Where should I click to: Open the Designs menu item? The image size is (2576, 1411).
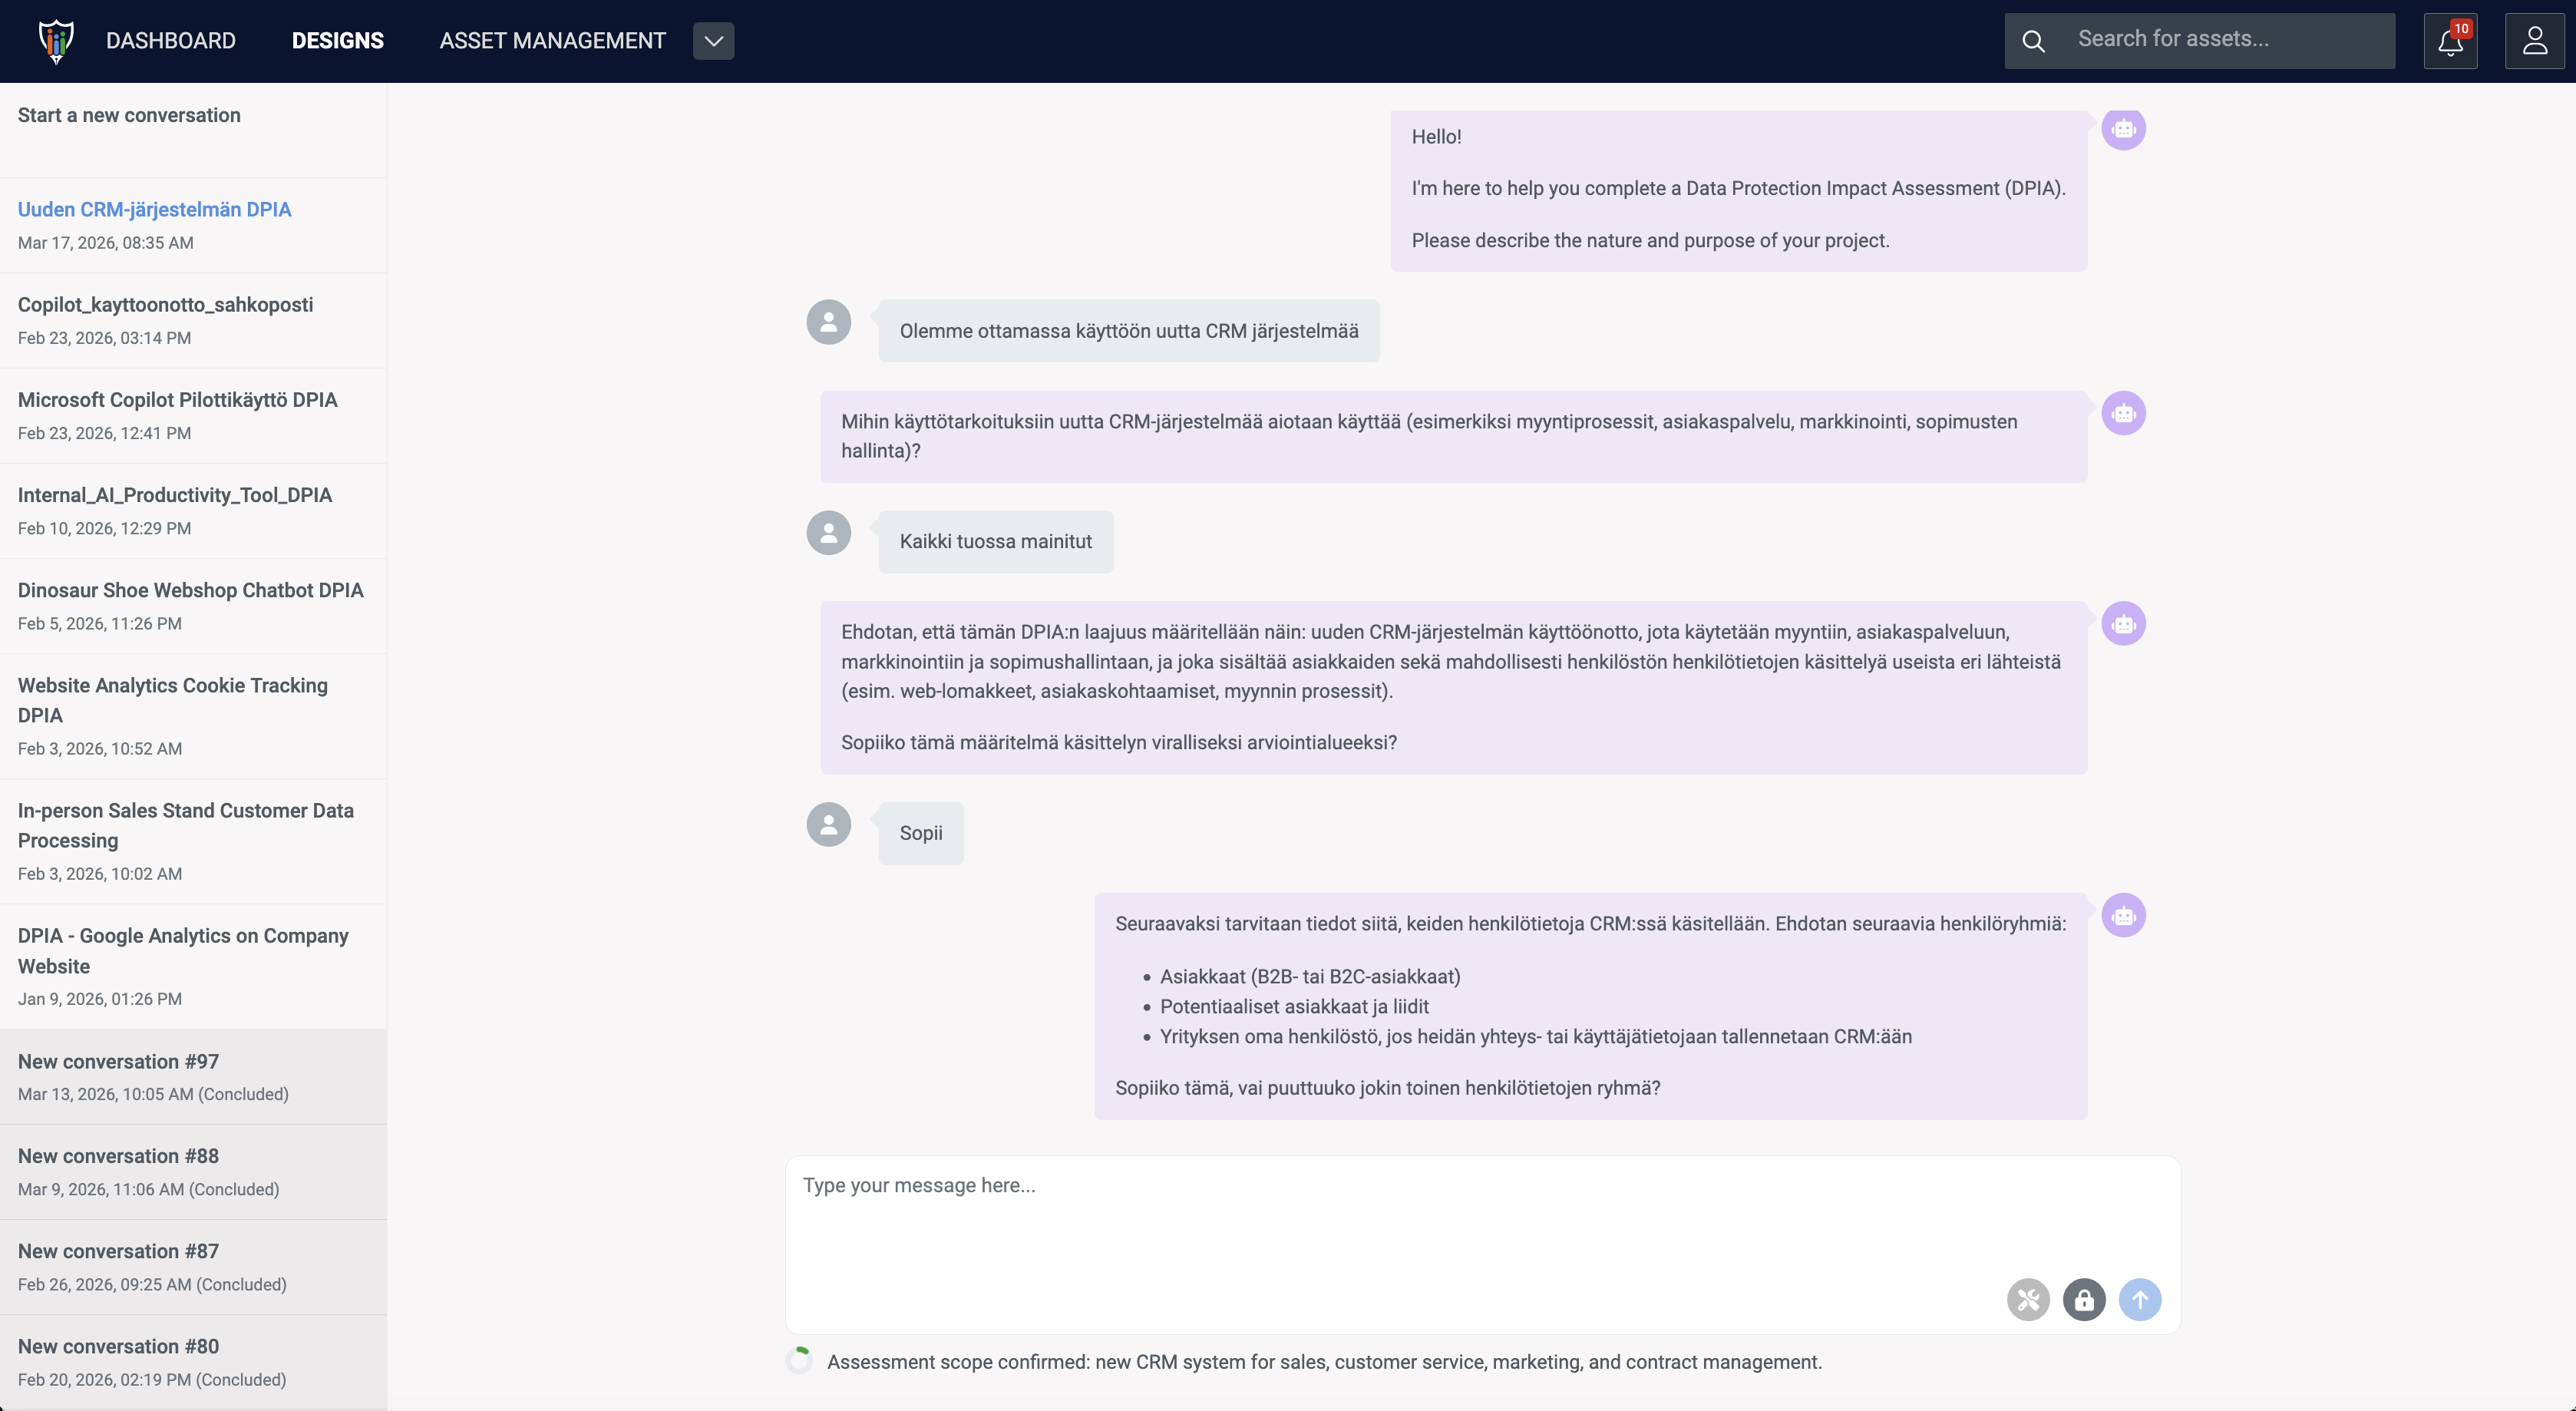(x=337, y=41)
